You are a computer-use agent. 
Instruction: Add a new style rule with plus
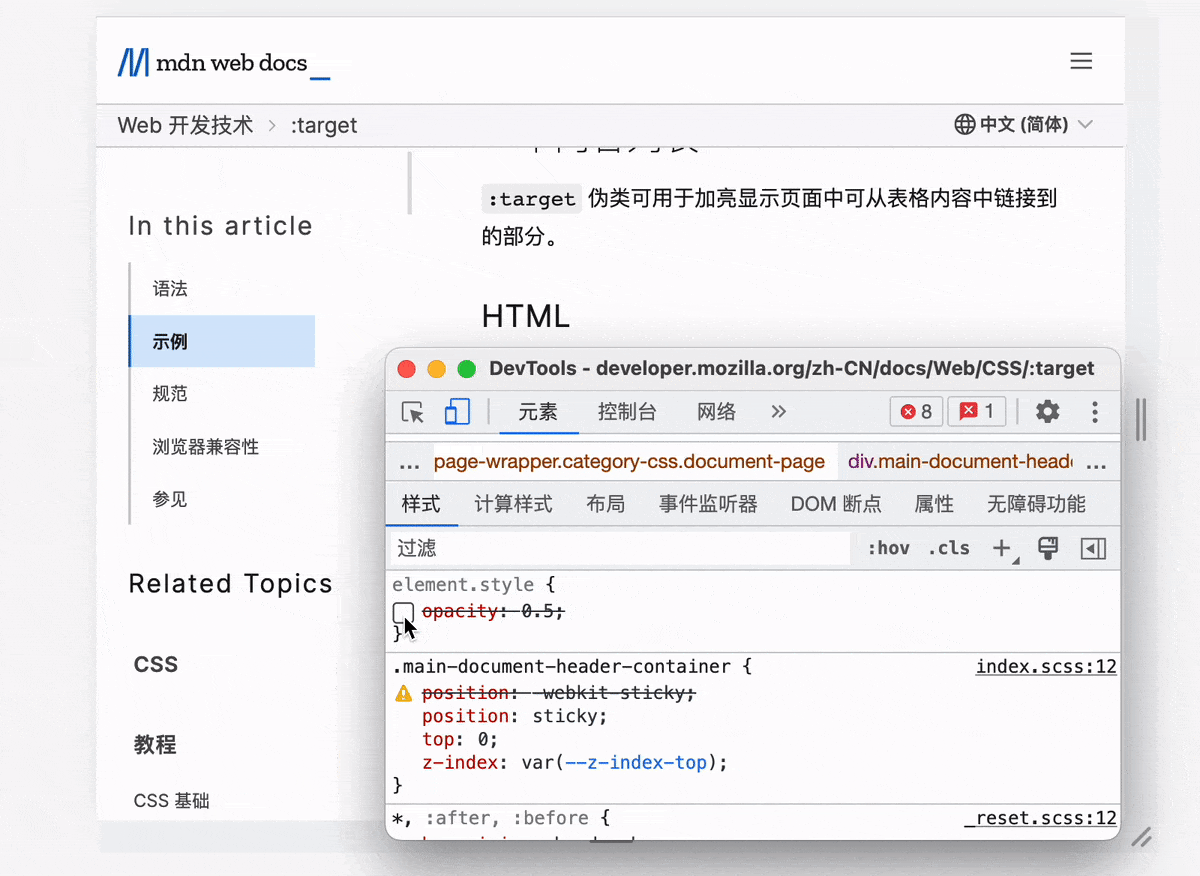tap(1001, 548)
